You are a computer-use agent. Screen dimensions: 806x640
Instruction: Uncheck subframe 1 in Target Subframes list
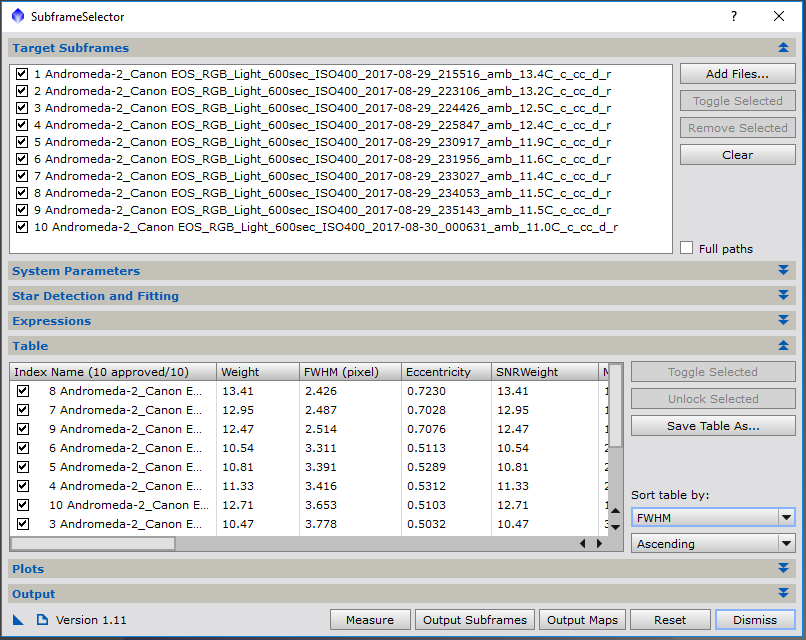pyautogui.click(x=22, y=74)
